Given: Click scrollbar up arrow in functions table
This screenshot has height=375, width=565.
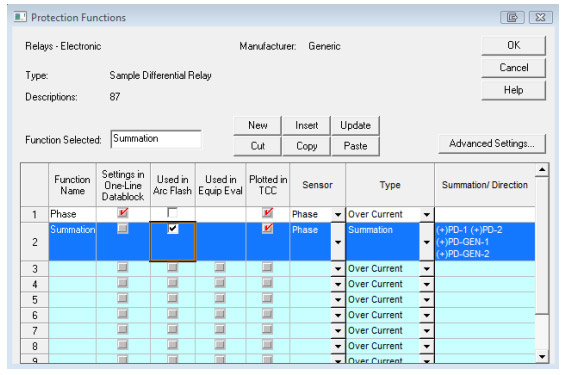Looking at the screenshot, I should coord(542,170).
